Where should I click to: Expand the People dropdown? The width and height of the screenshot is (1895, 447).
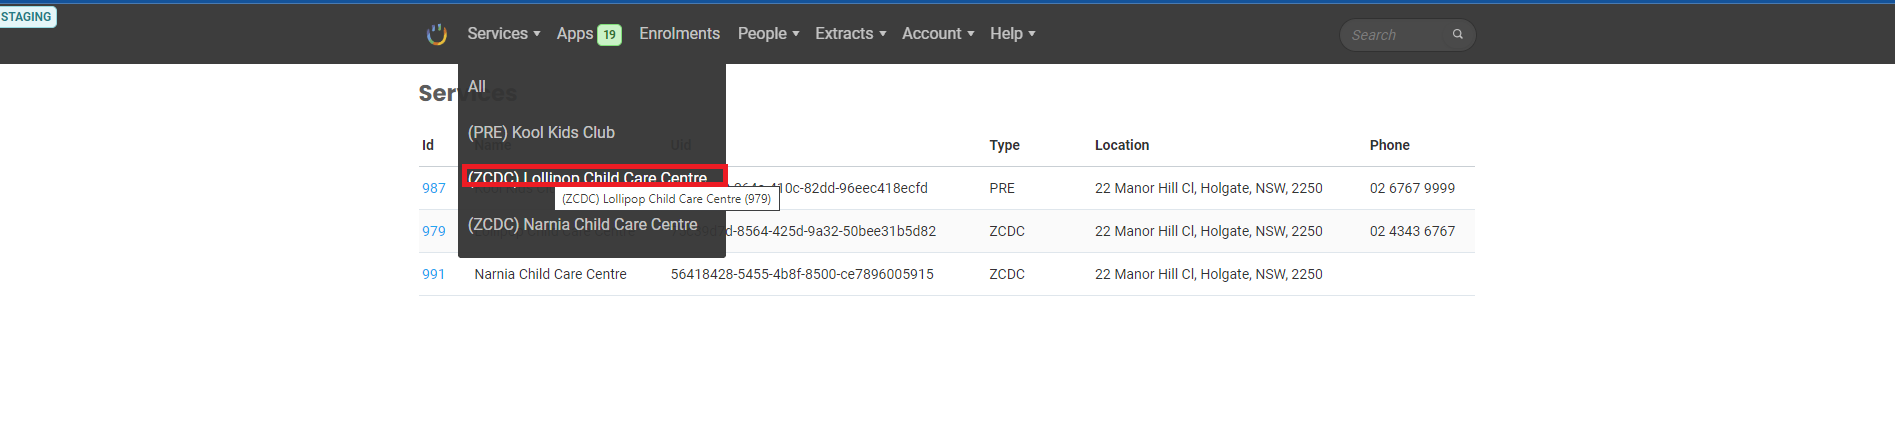pos(768,34)
